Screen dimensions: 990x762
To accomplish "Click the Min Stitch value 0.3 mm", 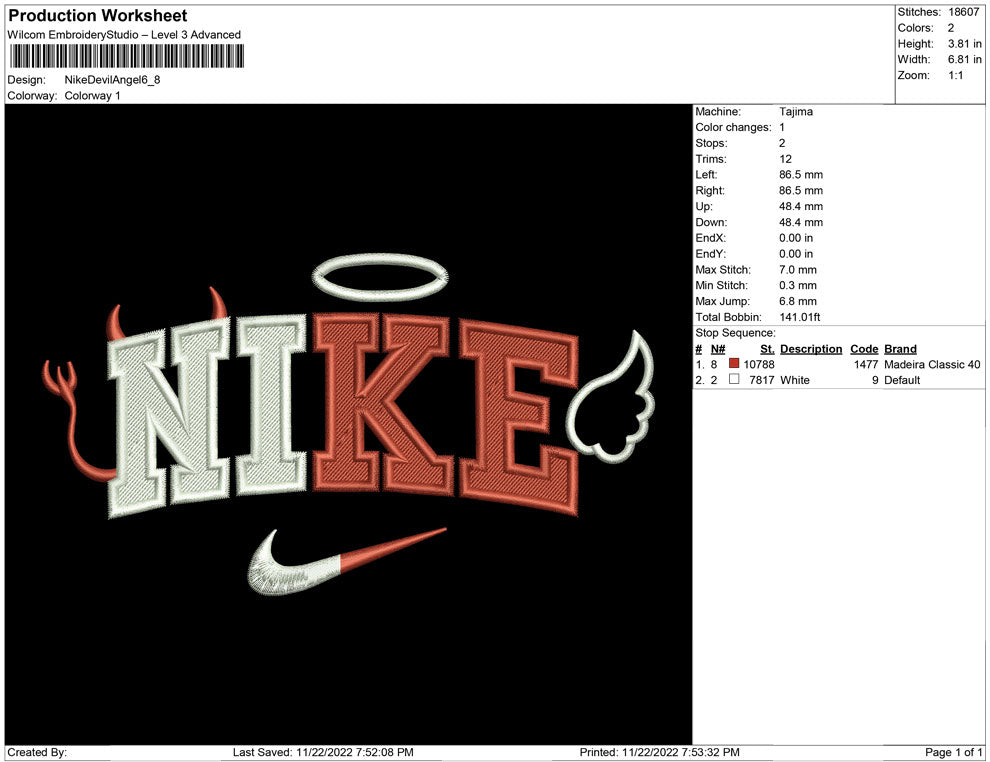I will point(797,285).
